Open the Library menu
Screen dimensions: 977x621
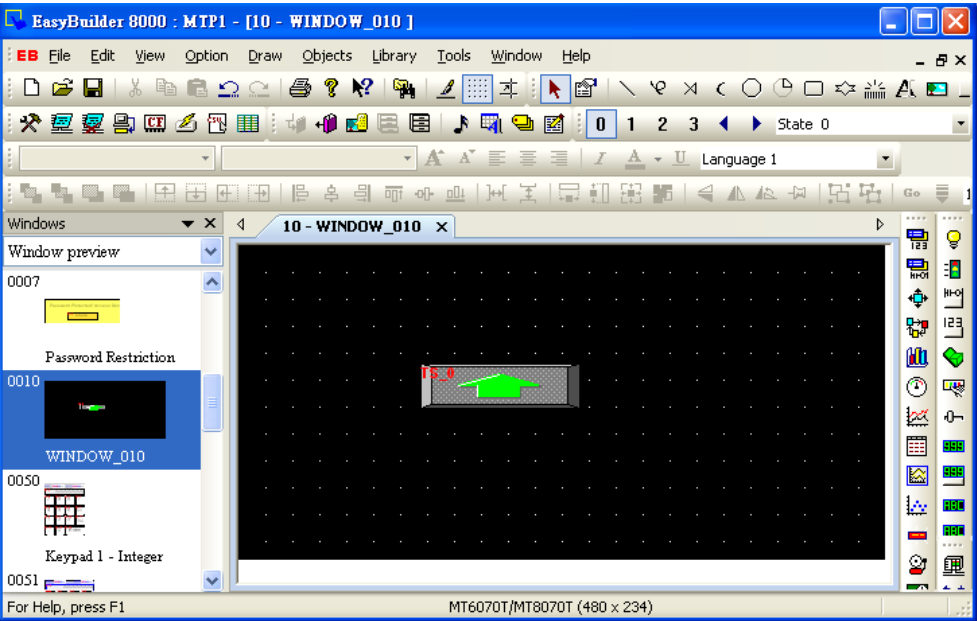[x=394, y=56]
